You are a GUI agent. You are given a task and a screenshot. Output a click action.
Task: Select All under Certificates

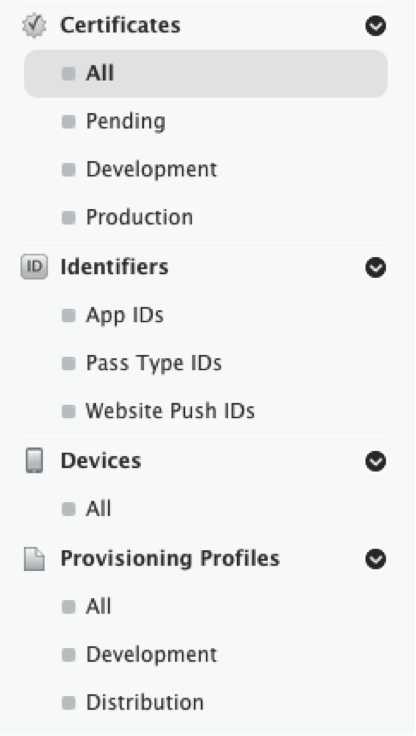tap(206, 74)
